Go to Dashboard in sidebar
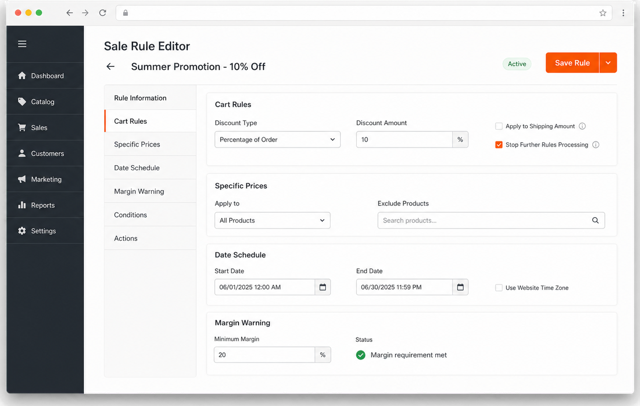This screenshot has width=640, height=406. [45, 76]
